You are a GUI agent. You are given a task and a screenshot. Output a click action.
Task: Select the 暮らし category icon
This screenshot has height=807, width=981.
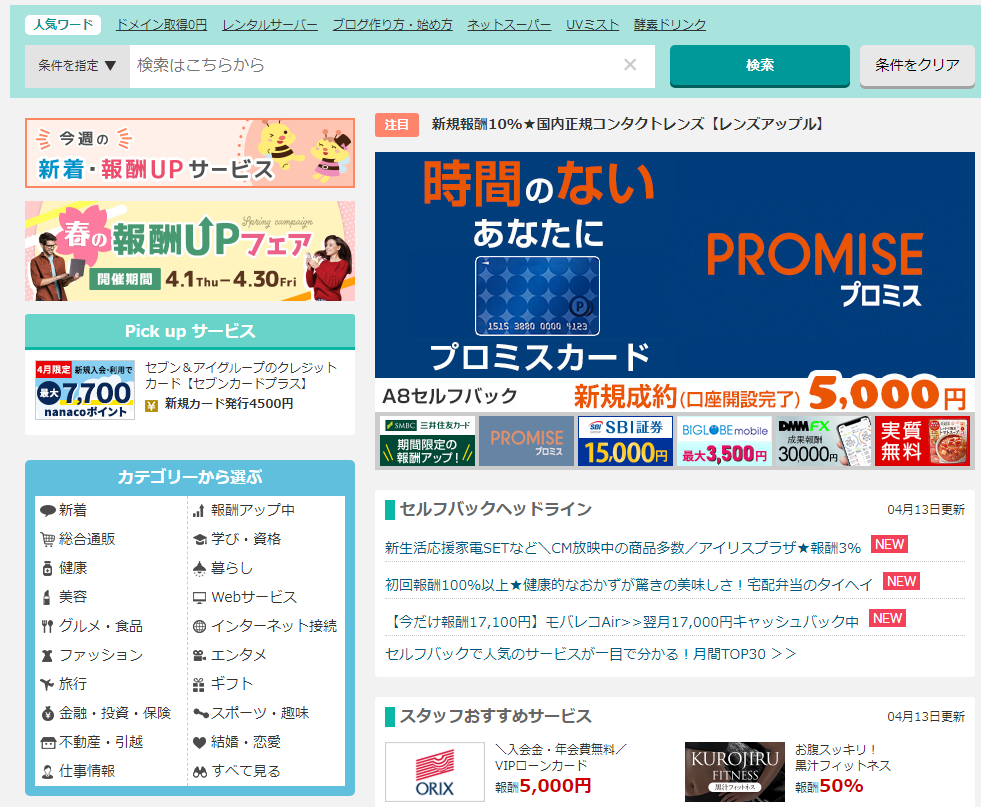click(200, 568)
